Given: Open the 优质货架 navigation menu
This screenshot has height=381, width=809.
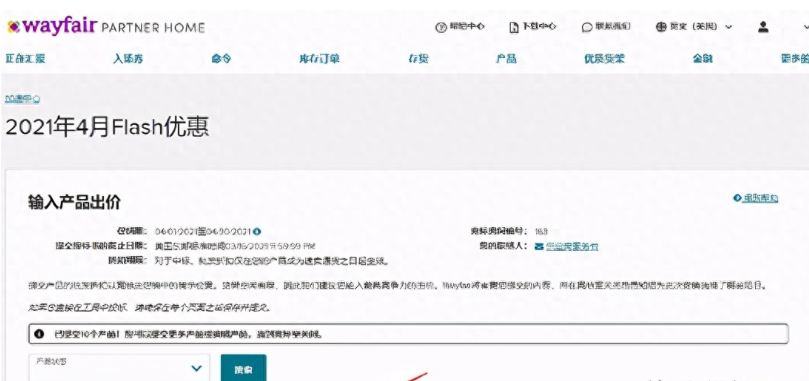Looking at the screenshot, I should click(604, 59).
